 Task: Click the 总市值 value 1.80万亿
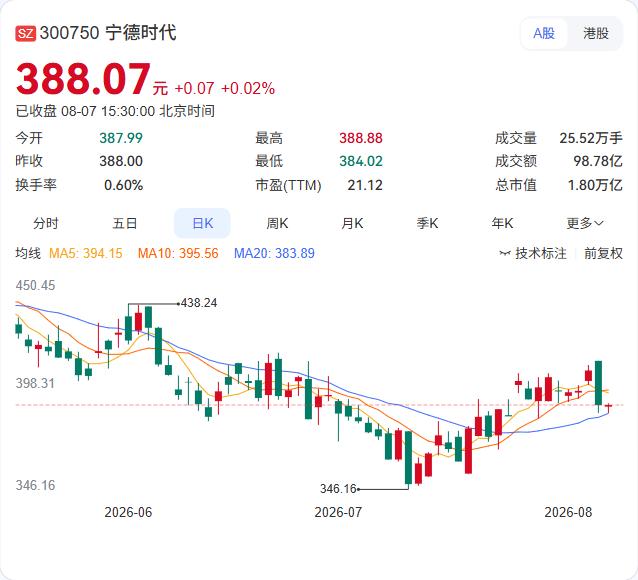click(595, 185)
